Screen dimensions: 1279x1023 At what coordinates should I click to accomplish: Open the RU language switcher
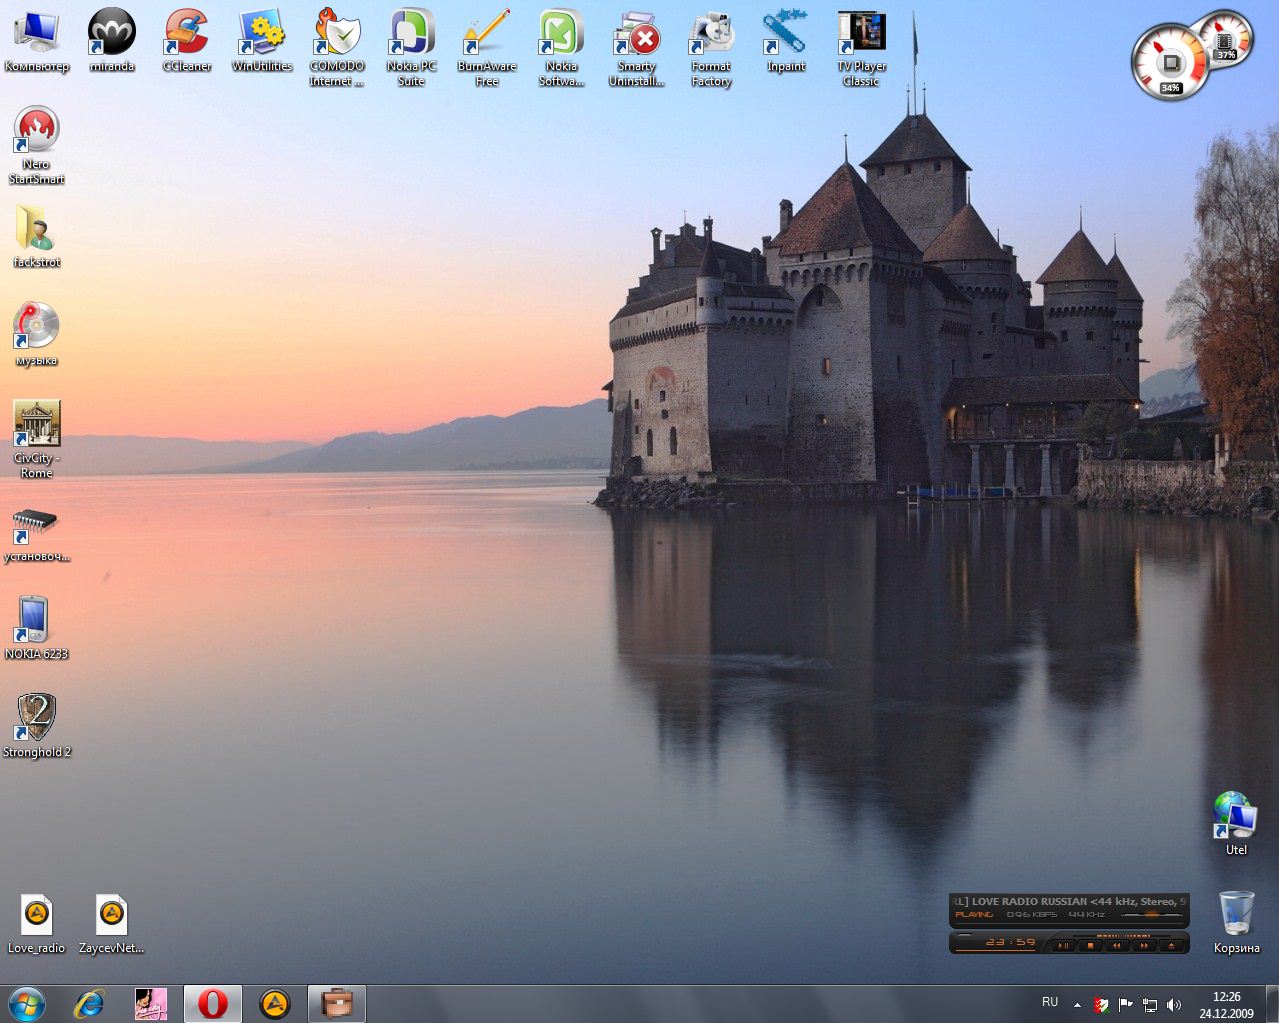point(1050,1002)
